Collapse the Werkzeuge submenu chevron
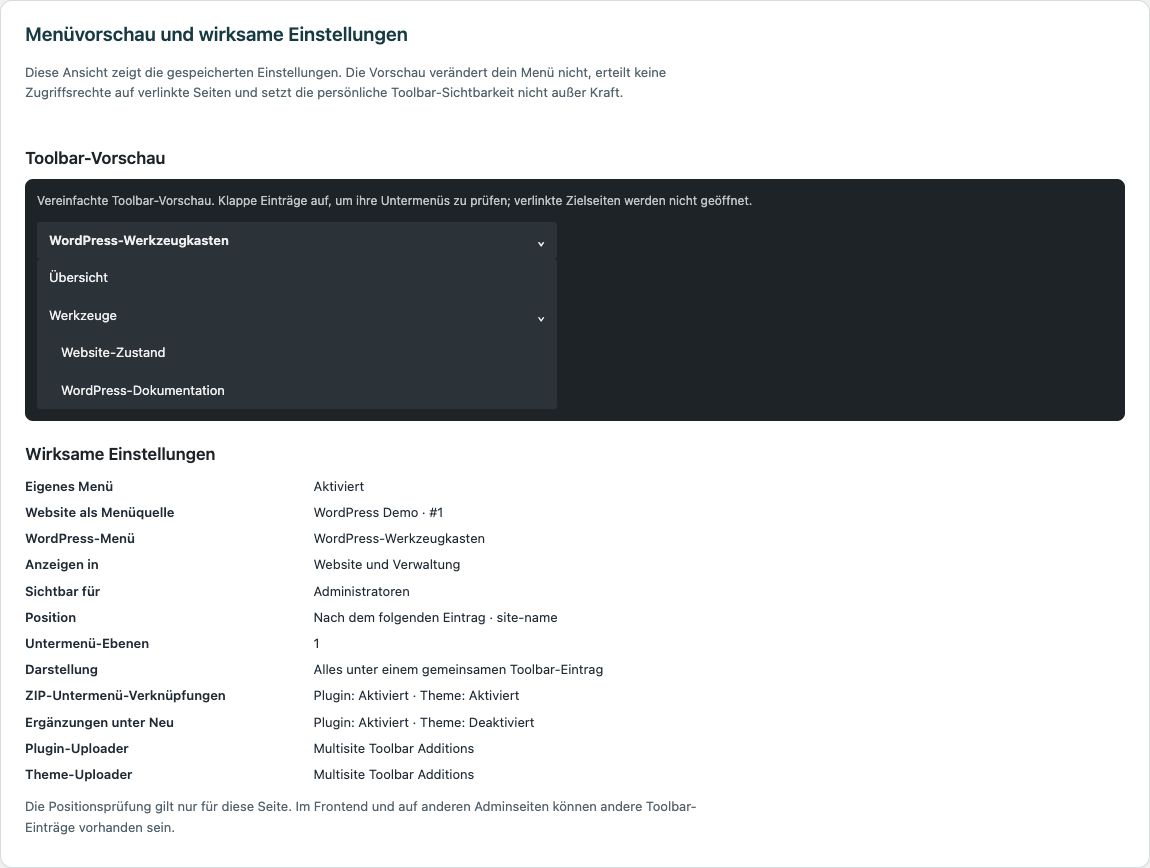The height and width of the screenshot is (868, 1150). coord(541,318)
